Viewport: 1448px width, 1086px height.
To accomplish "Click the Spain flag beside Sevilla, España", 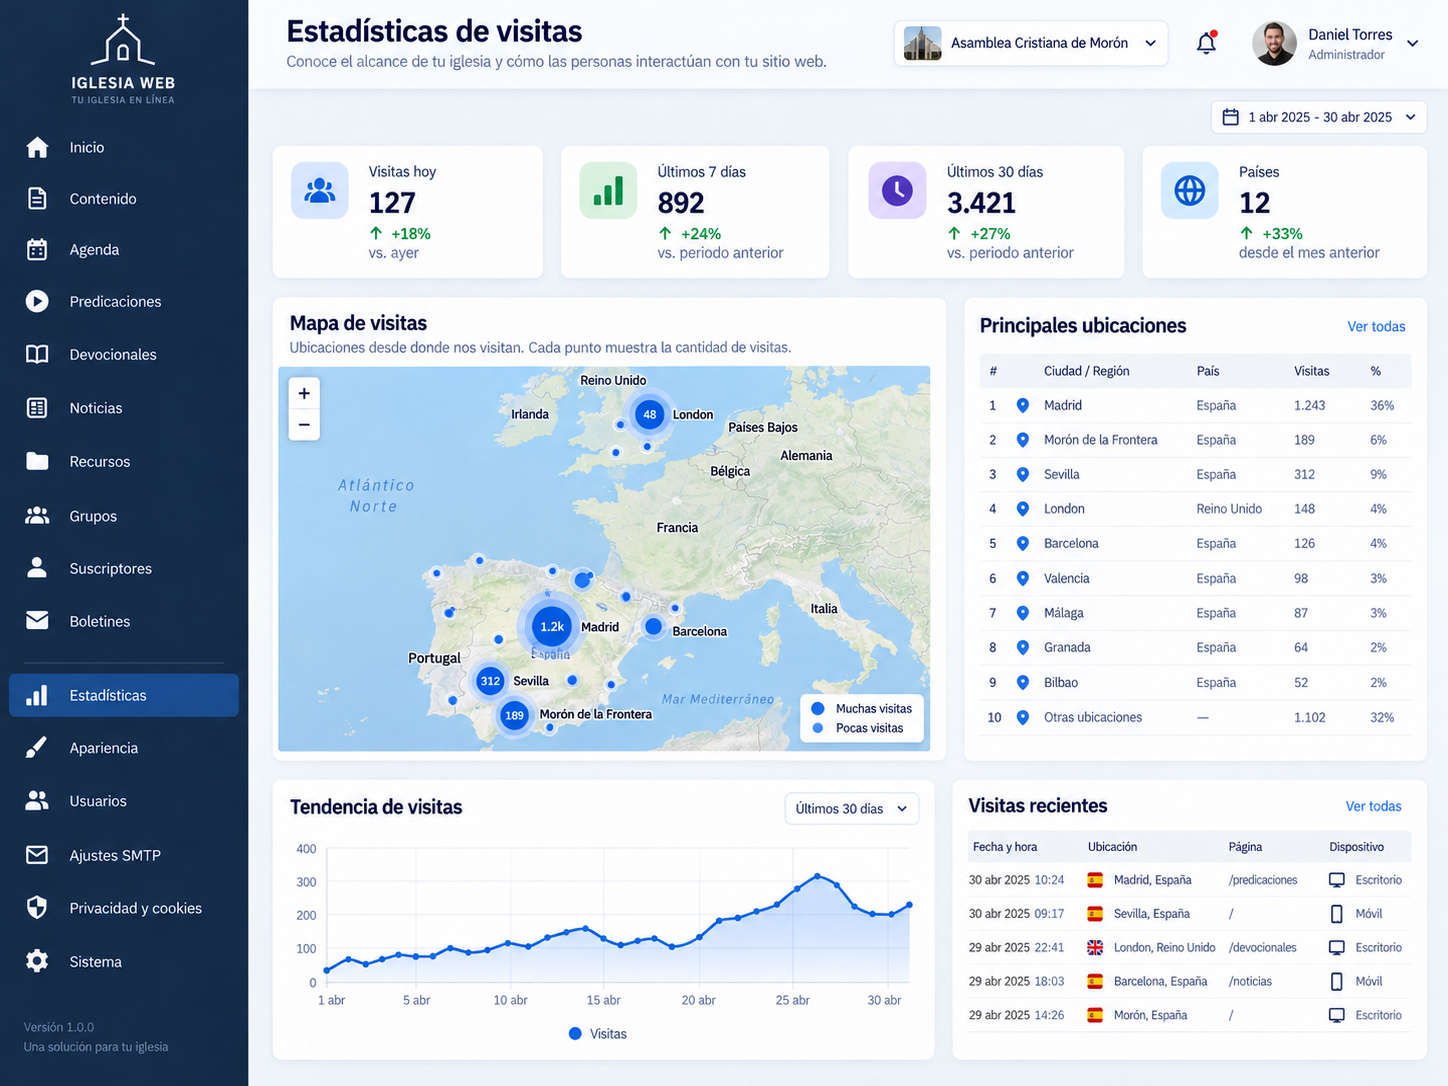I will [1095, 914].
